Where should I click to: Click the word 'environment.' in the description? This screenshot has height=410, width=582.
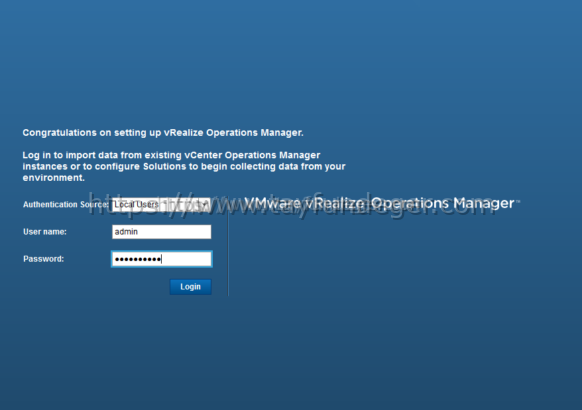(53, 178)
